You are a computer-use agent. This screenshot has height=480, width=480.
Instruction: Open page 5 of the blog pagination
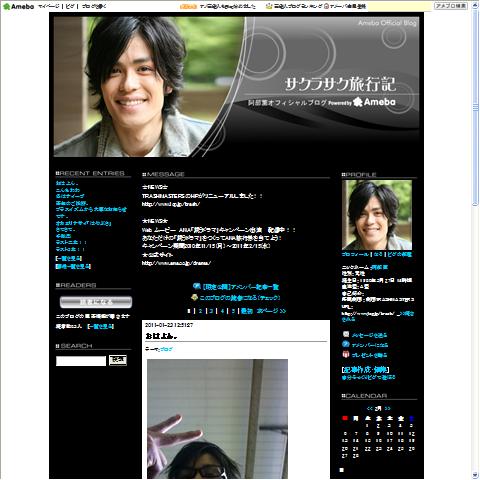[233, 311]
